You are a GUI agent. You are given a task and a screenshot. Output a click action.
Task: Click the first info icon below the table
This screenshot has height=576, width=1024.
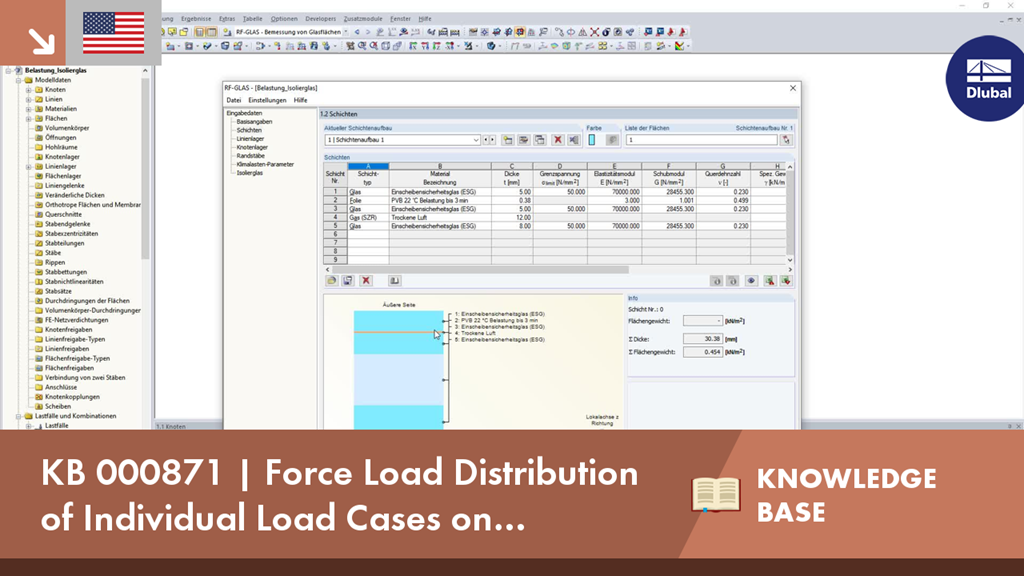tap(716, 281)
